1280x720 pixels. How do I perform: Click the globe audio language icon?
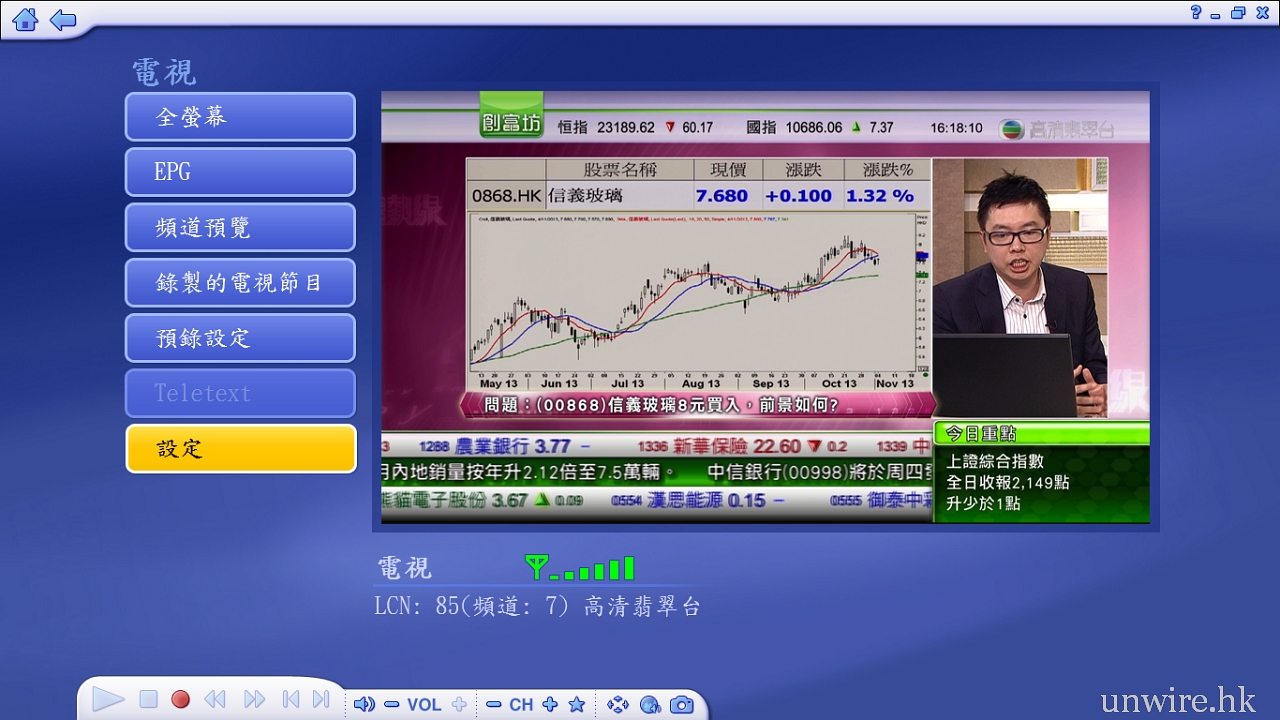click(x=650, y=705)
